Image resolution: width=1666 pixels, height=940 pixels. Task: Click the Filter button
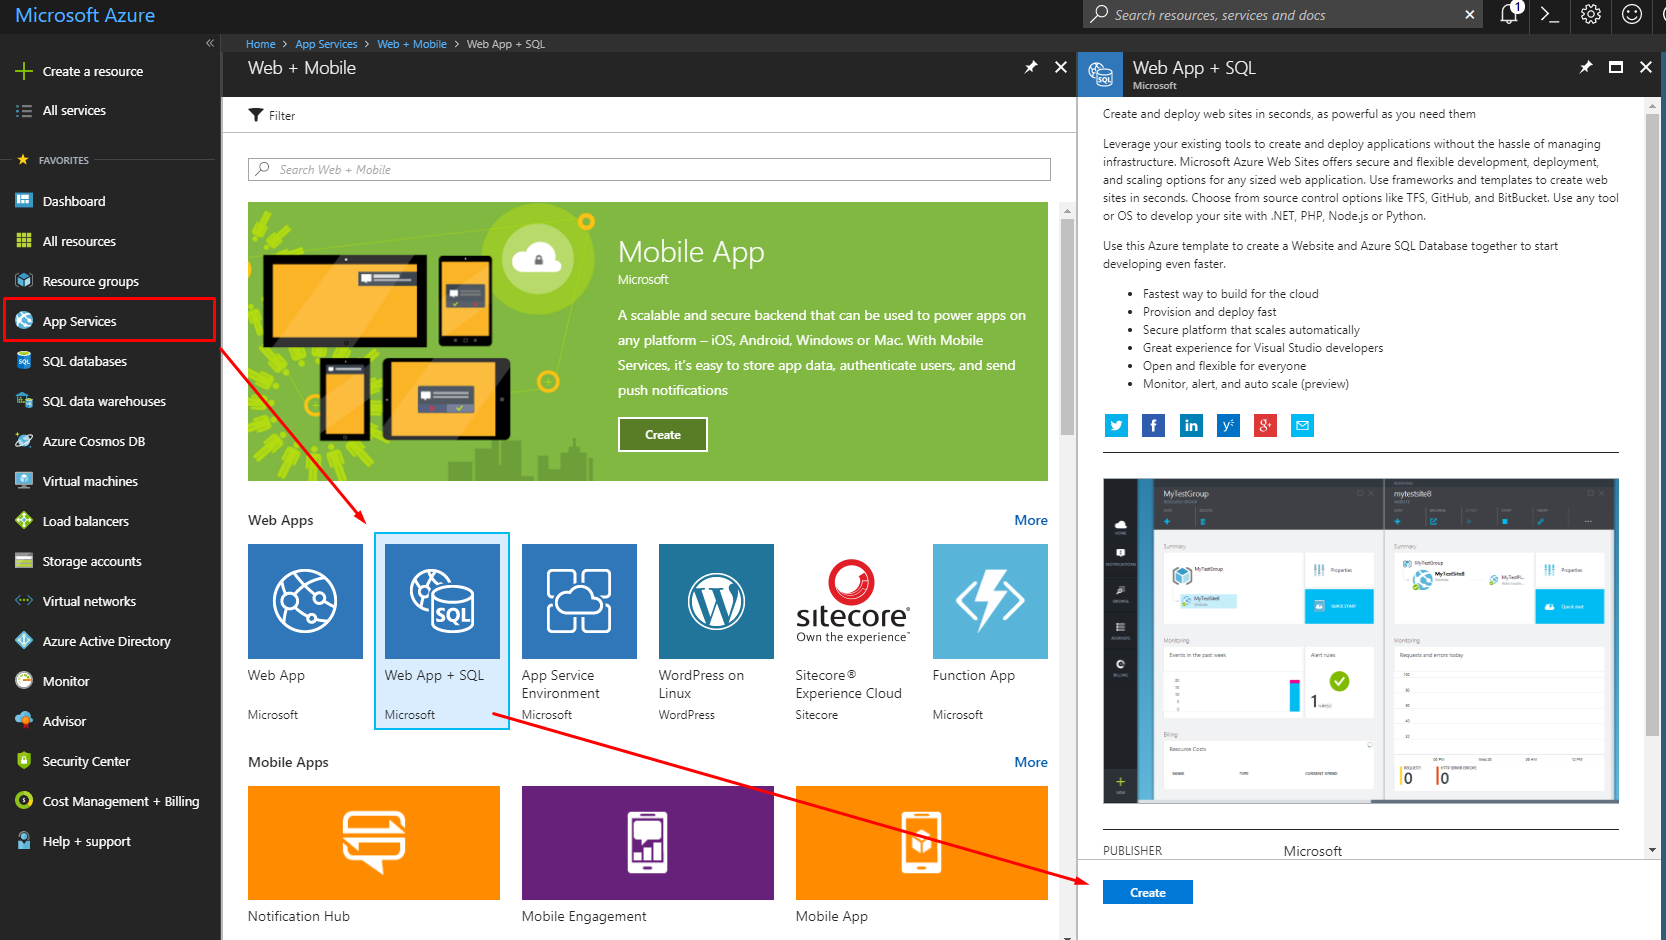point(272,115)
